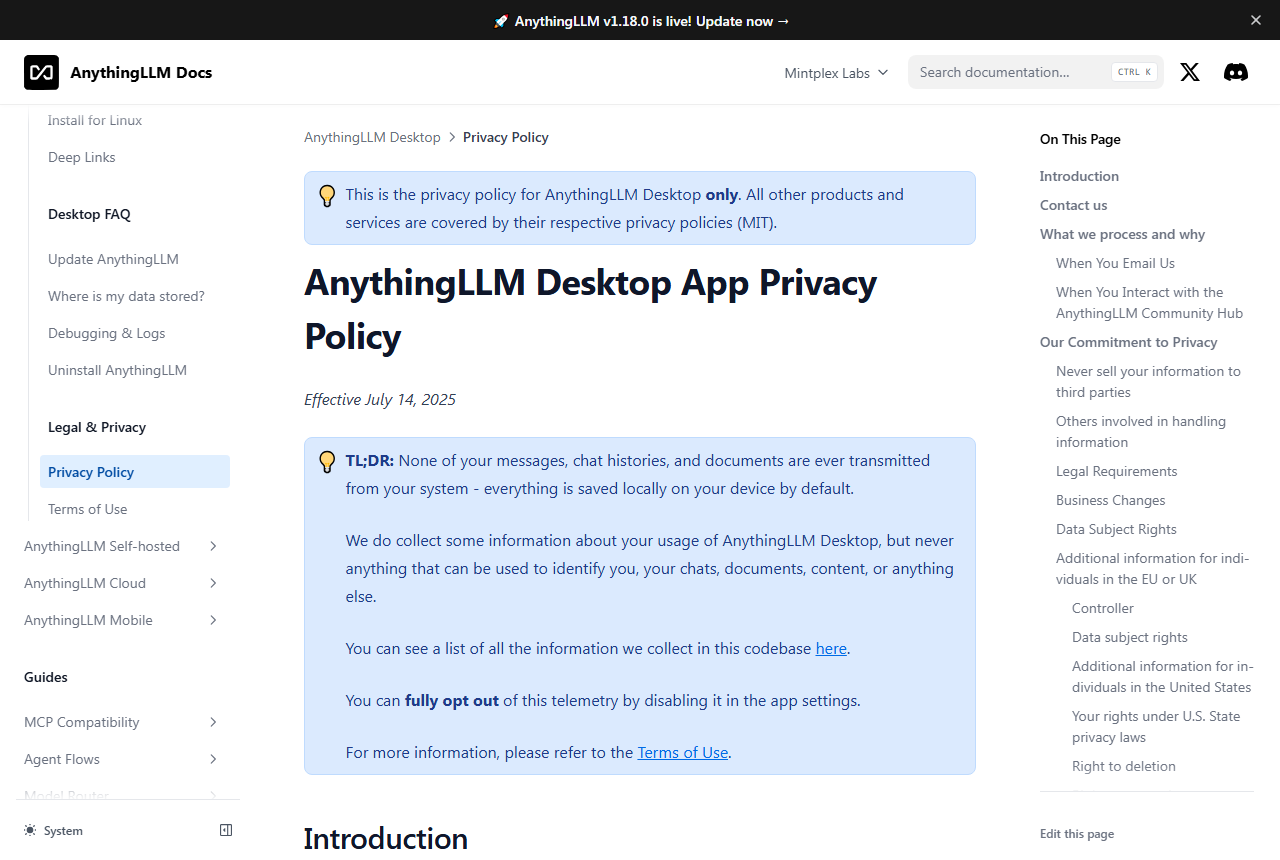Collapse the sidebar using the panel icon
Screen dimensions: 1280x860
click(226, 830)
